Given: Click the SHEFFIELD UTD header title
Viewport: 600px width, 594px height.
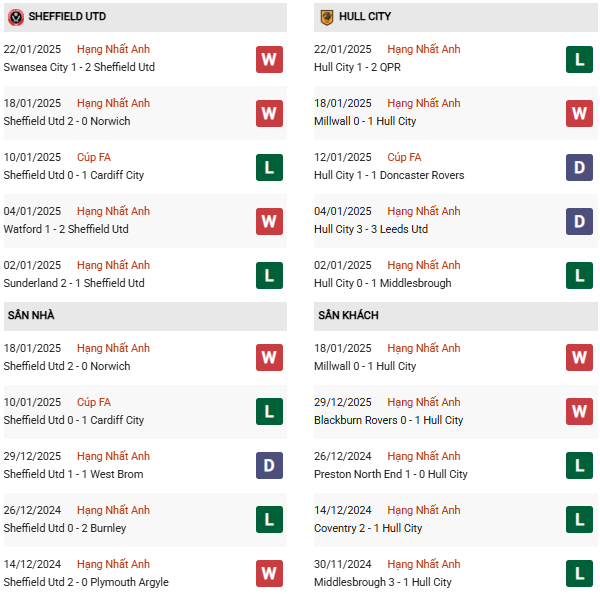Looking at the screenshot, I should pyautogui.click(x=67, y=16).
